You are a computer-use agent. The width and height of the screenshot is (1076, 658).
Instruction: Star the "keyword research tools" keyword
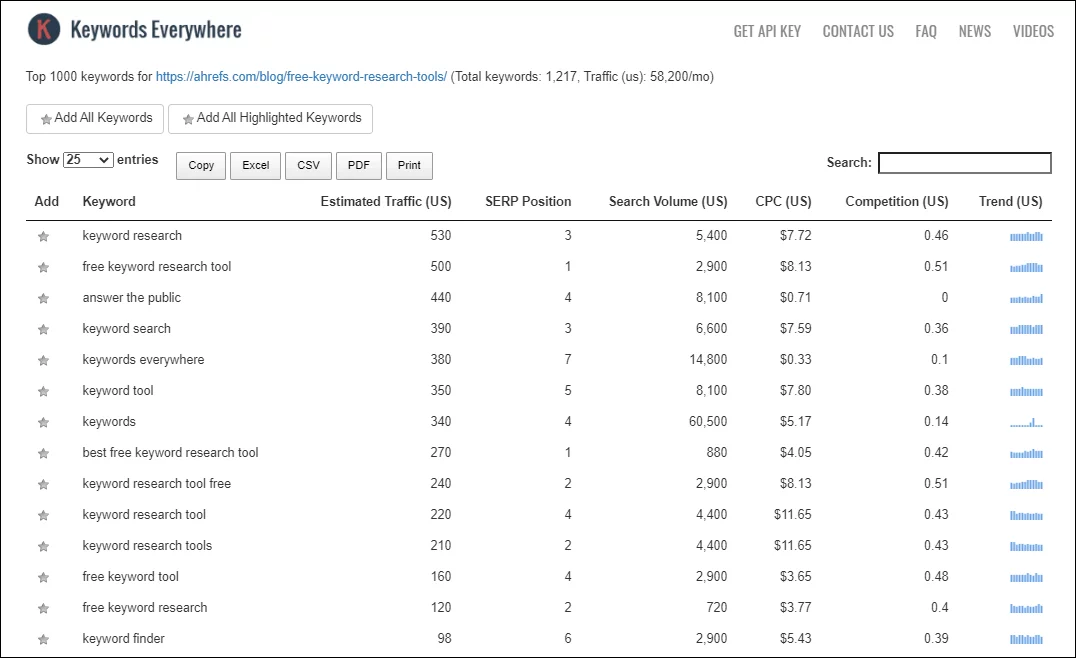[x=43, y=546]
